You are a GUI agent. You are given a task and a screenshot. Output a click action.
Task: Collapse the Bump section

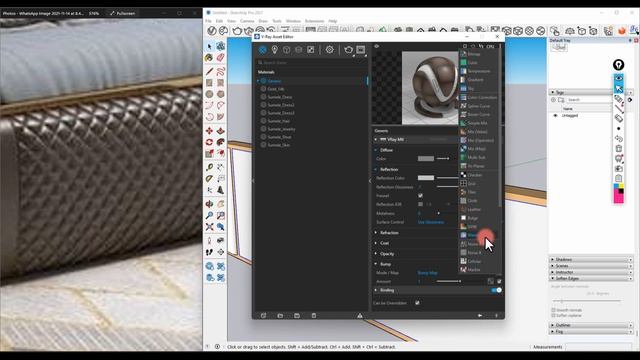coord(376,264)
